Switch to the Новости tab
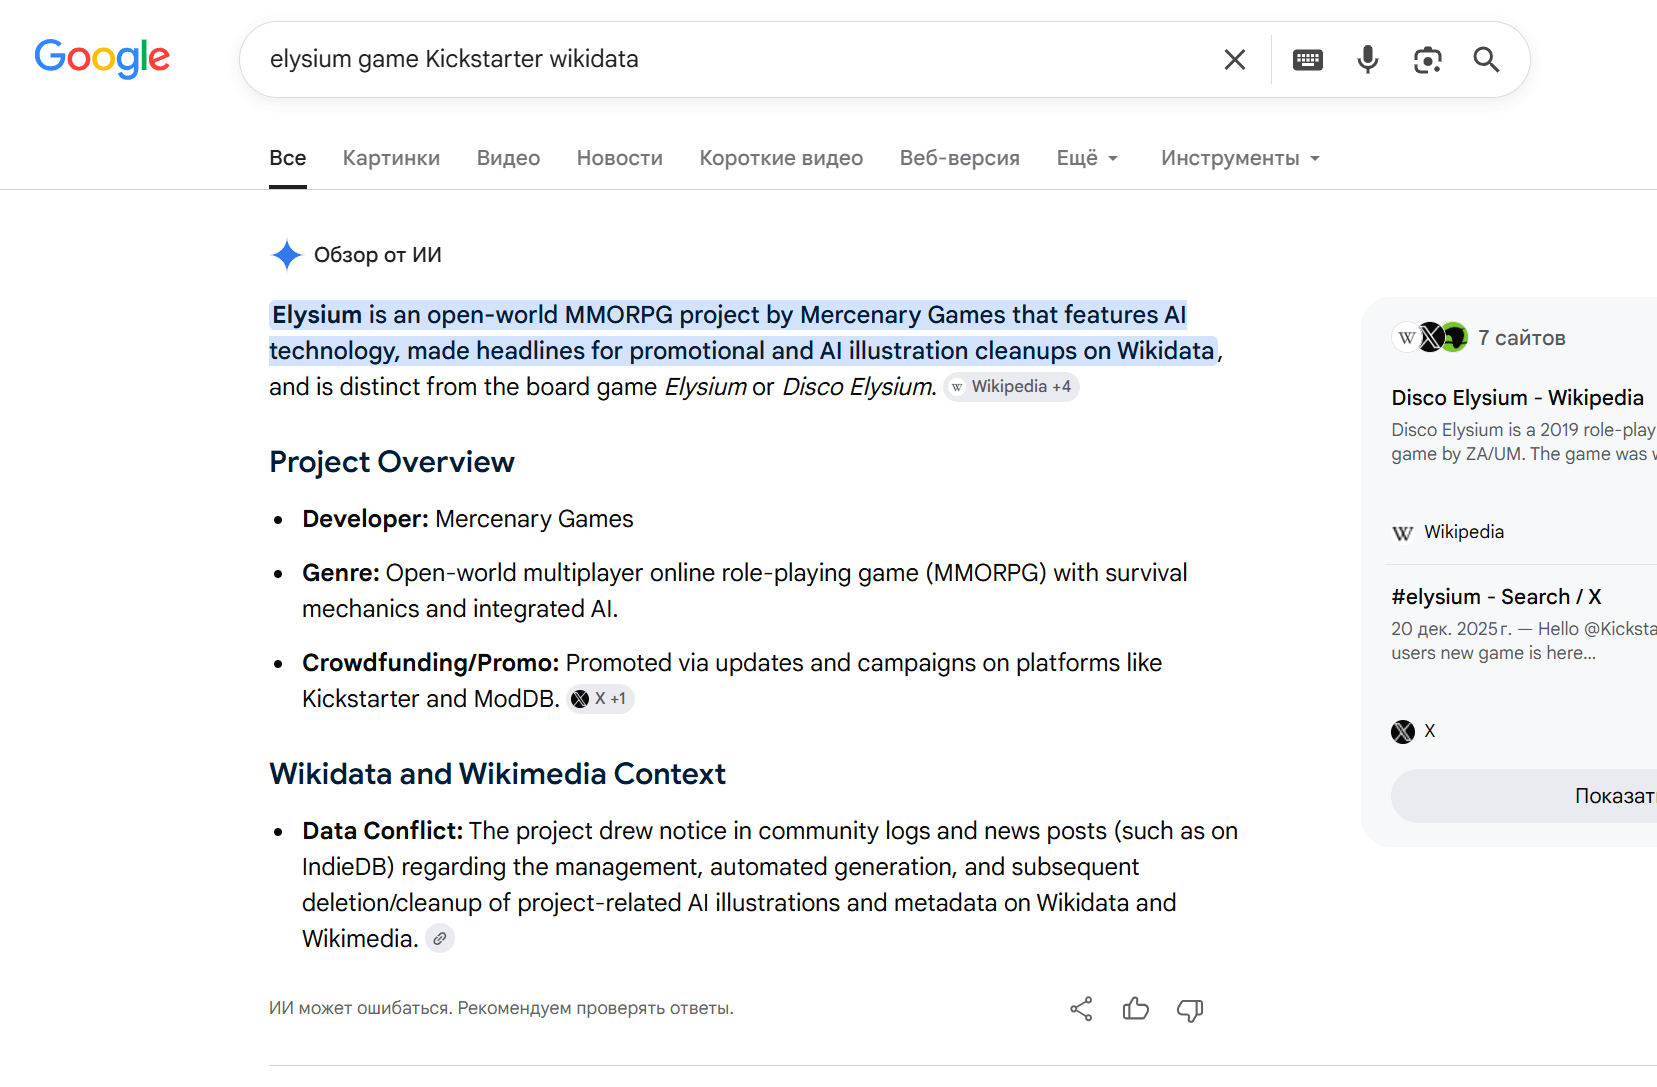The image size is (1657, 1087). click(x=620, y=158)
